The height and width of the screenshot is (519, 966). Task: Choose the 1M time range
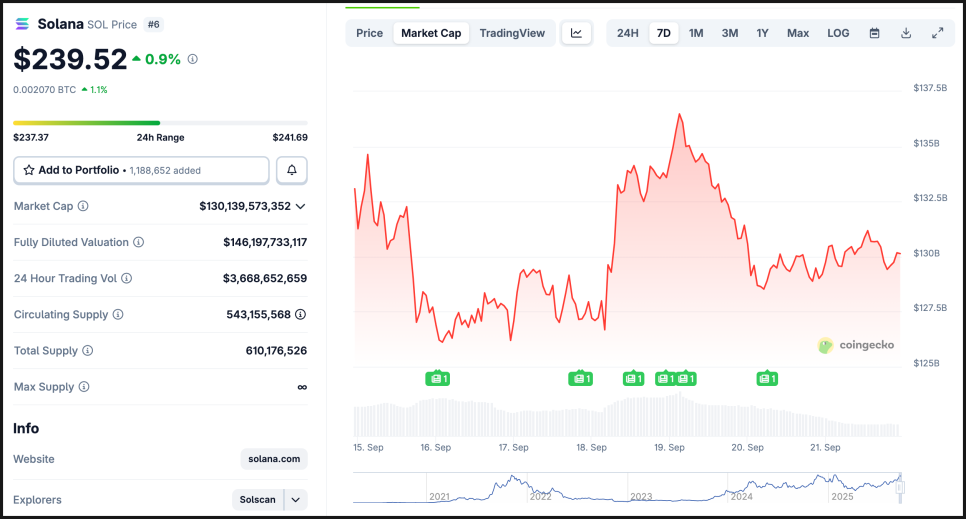point(696,33)
